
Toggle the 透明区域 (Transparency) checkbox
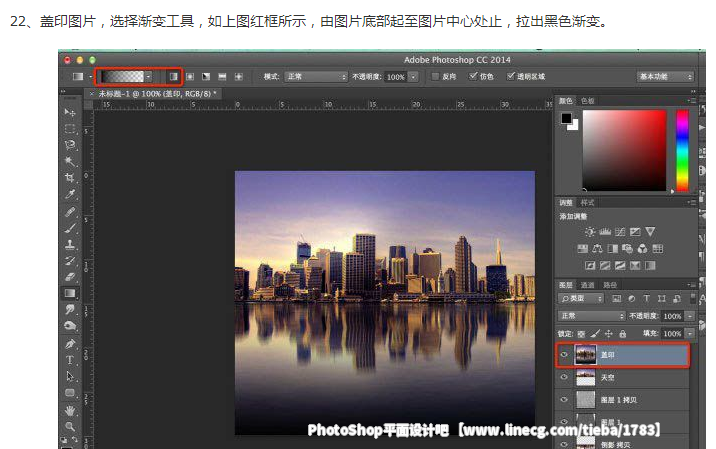pyautogui.click(x=511, y=76)
